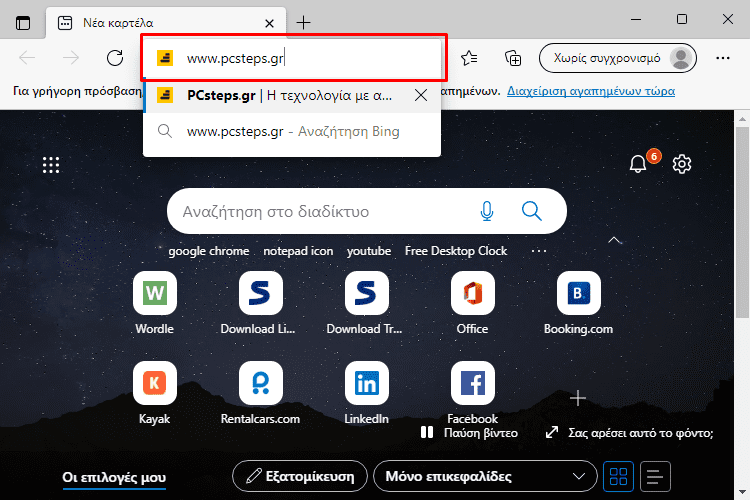Image resolution: width=750 pixels, height=500 pixels.
Task: Click Σας αρέσει αυτό το φόντο
Action: (629, 433)
